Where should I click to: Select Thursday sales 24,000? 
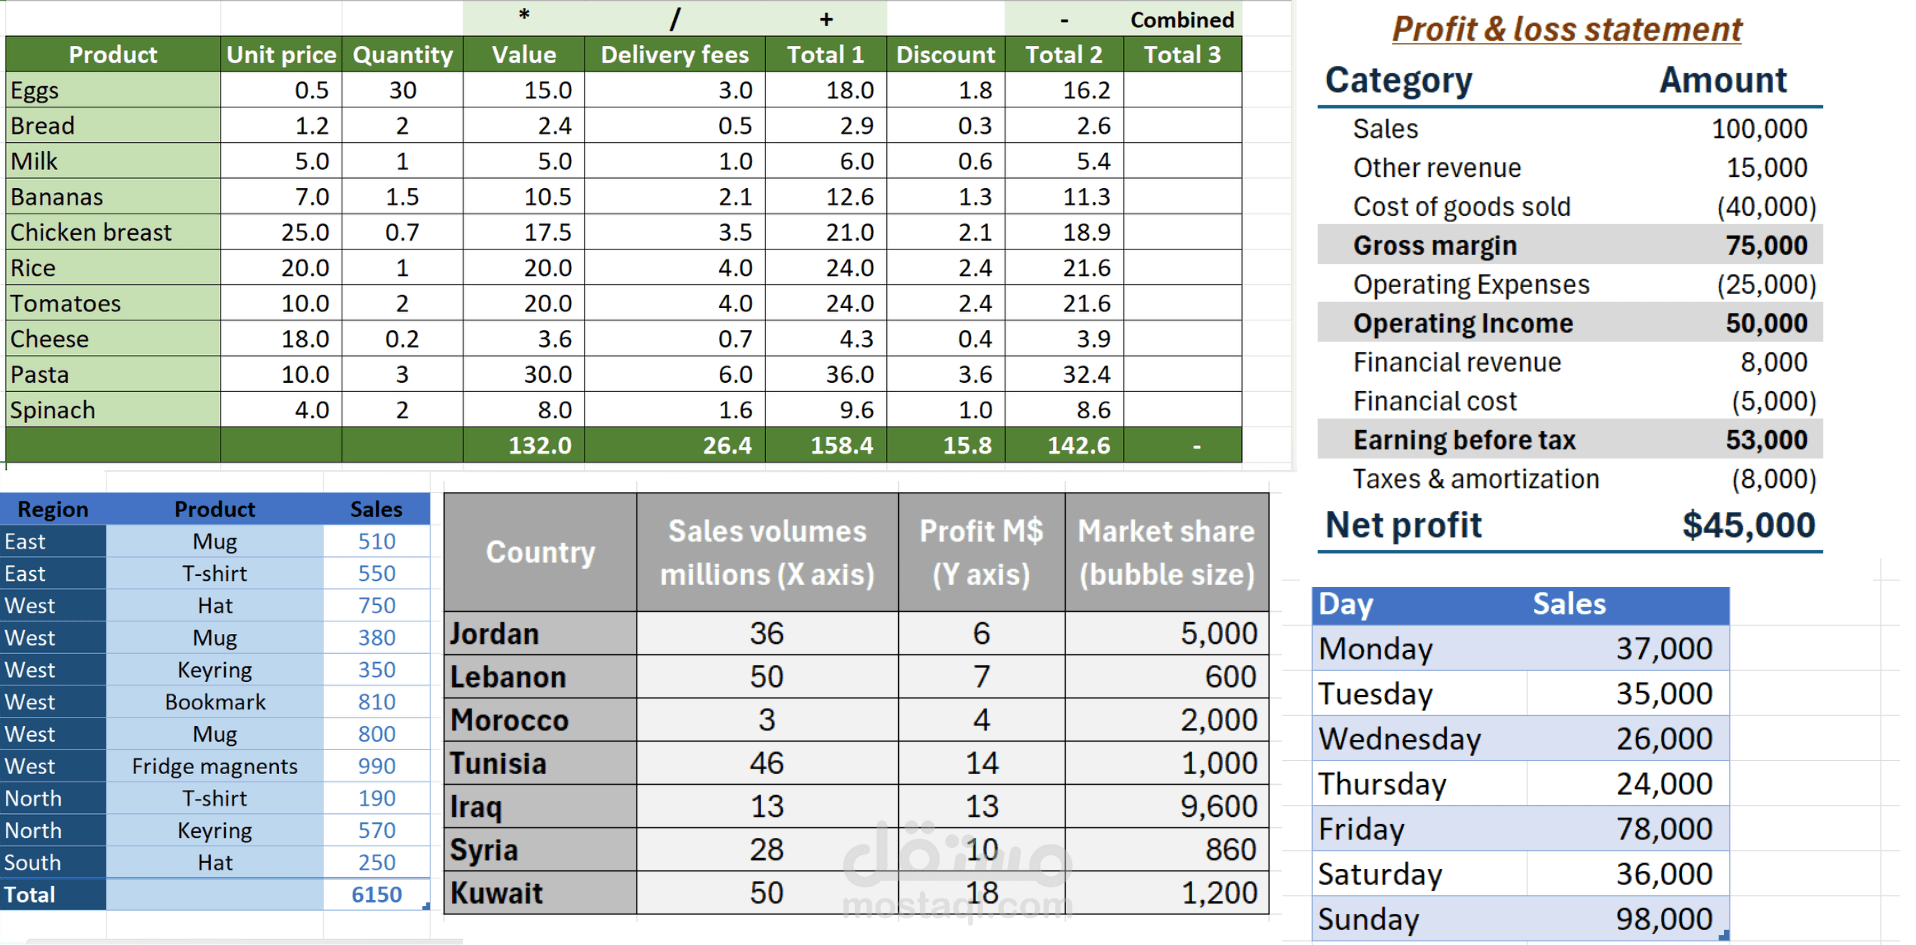[x=1628, y=784]
